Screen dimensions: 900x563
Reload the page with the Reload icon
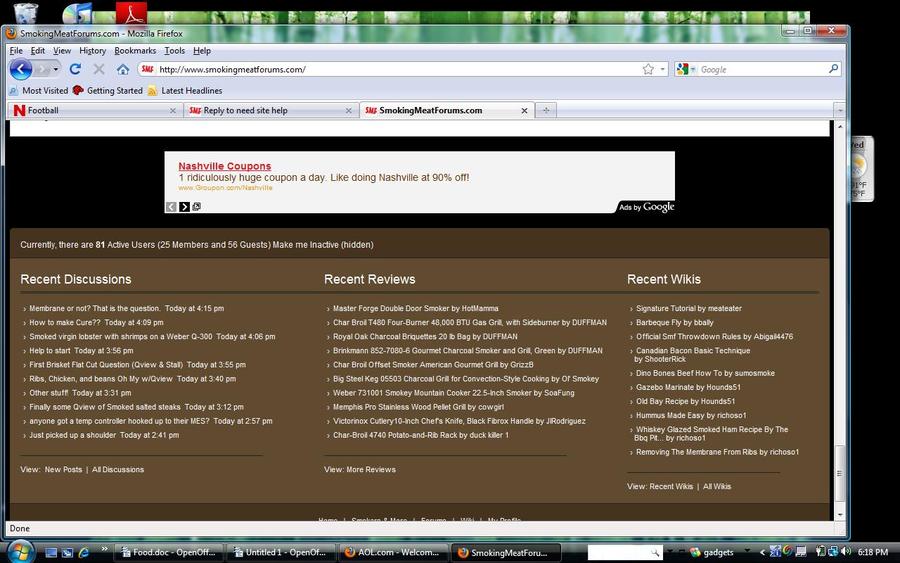tap(75, 69)
